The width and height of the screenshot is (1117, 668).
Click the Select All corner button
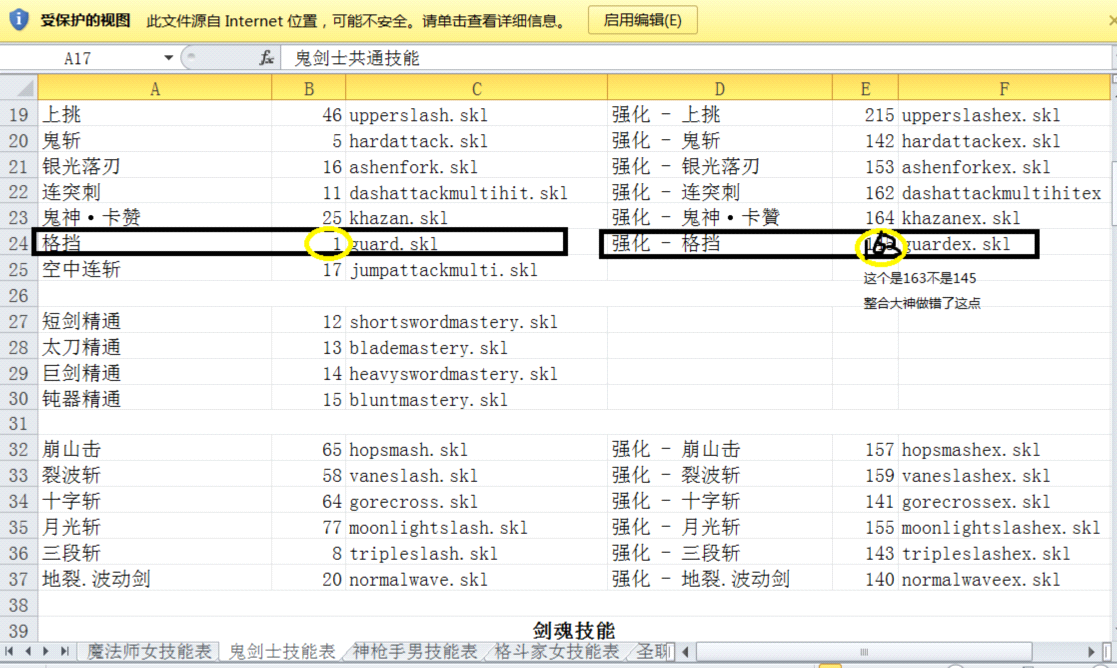tap(19, 88)
